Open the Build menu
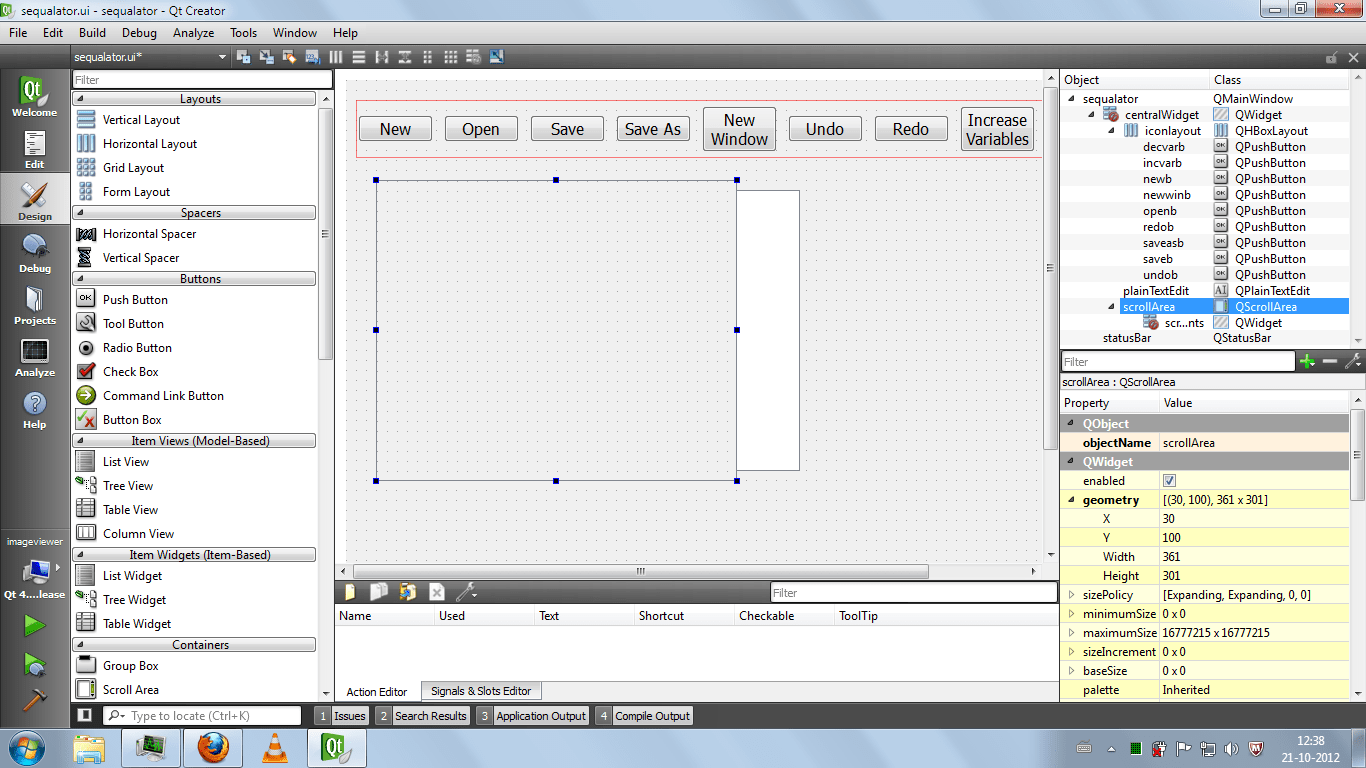The height and width of the screenshot is (768, 1366). tap(92, 32)
